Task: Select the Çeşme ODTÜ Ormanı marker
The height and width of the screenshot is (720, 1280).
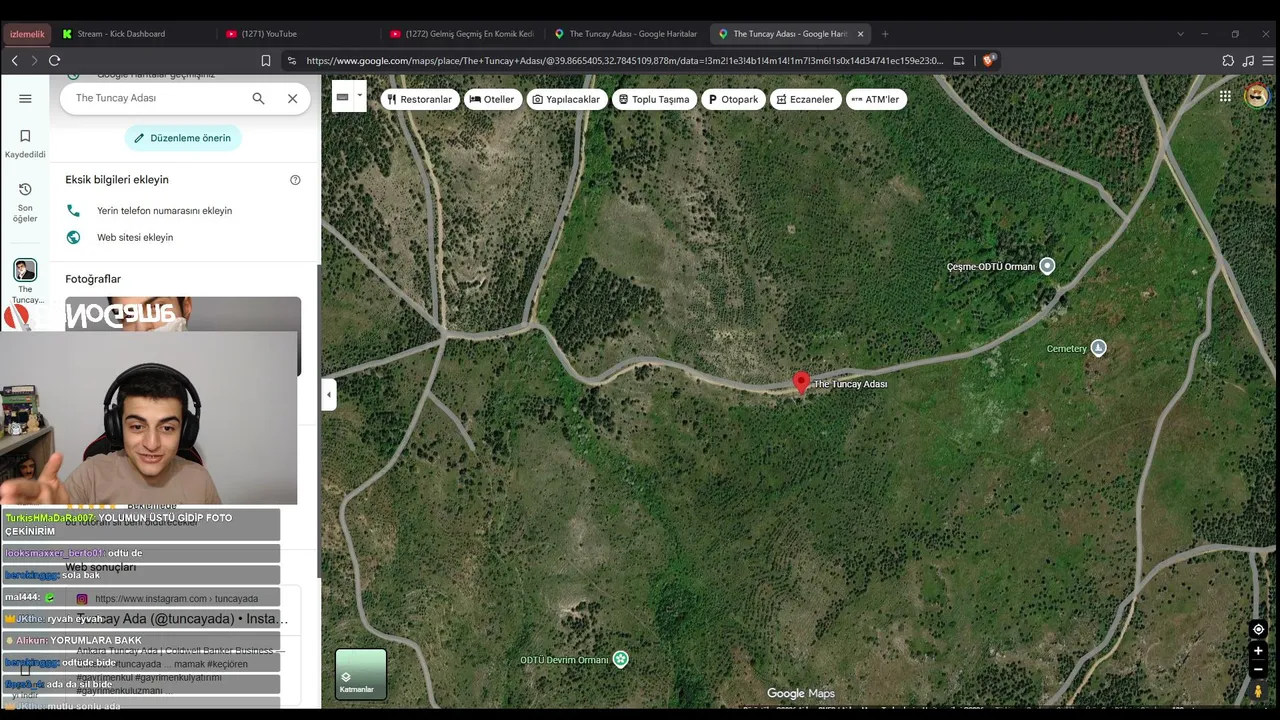Action: point(1047,266)
